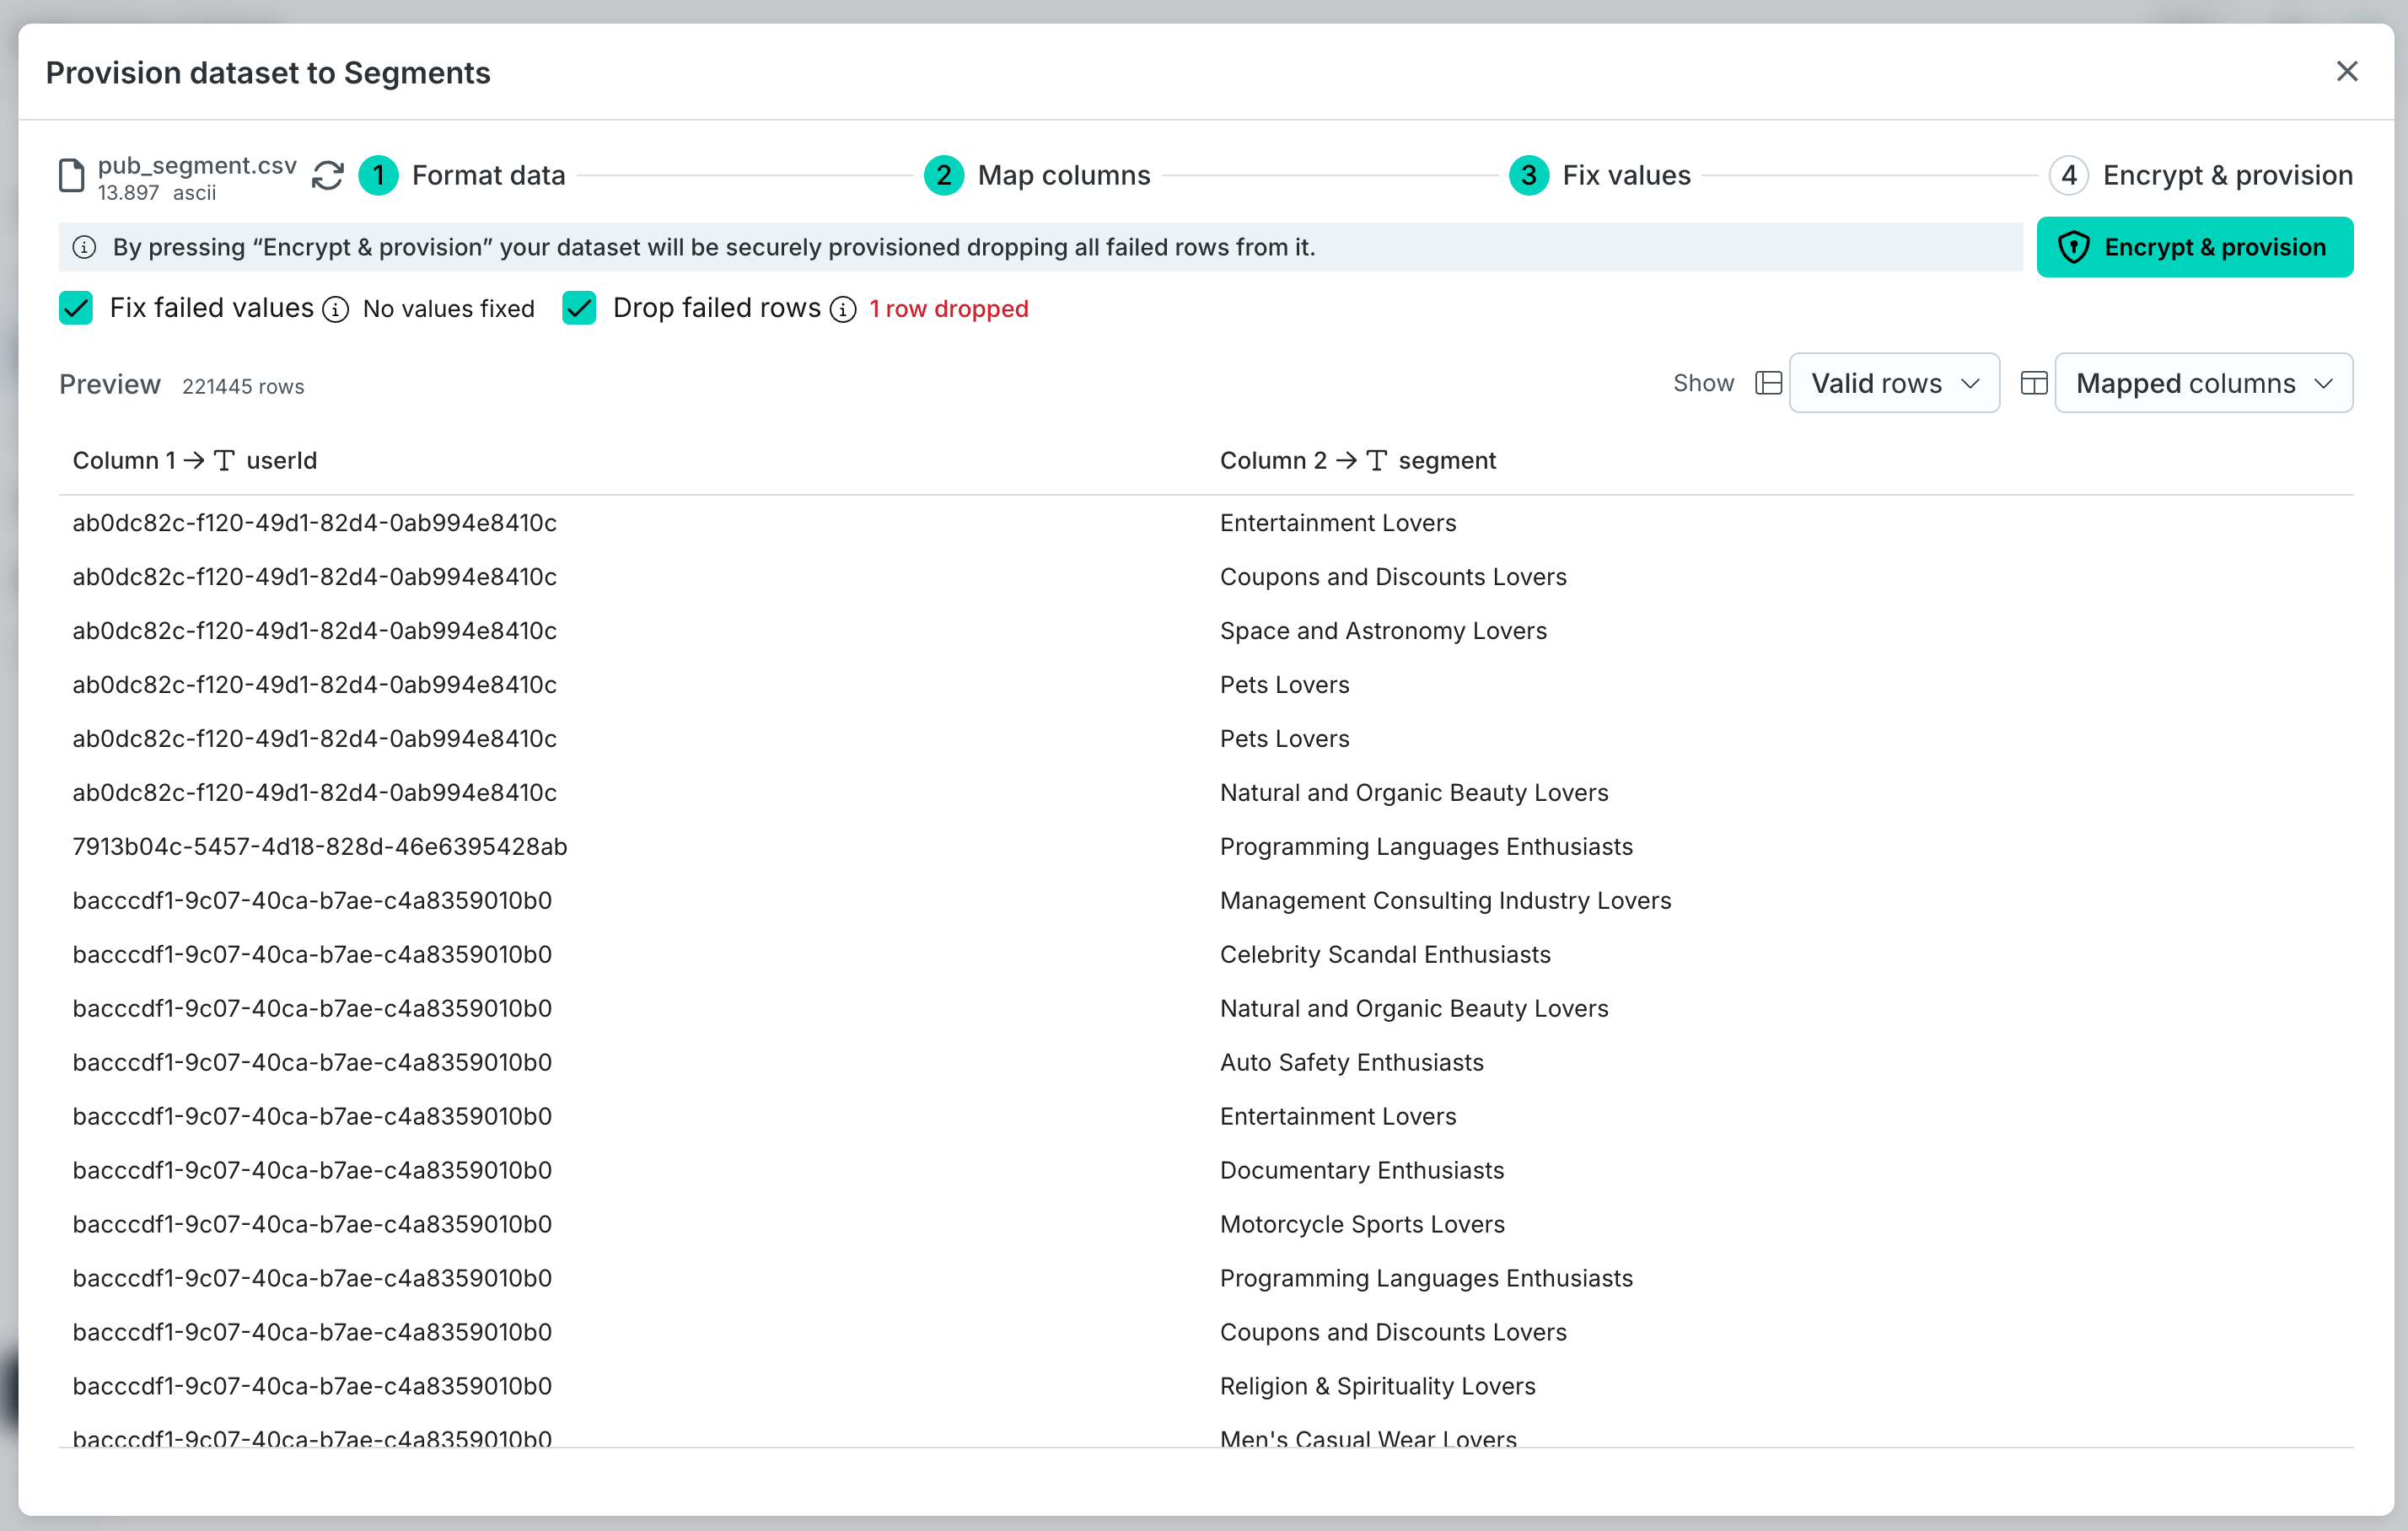Image resolution: width=2408 pixels, height=1531 pixels.
Task: Close the Provision dataset dialog
Action: point(2347,72)
